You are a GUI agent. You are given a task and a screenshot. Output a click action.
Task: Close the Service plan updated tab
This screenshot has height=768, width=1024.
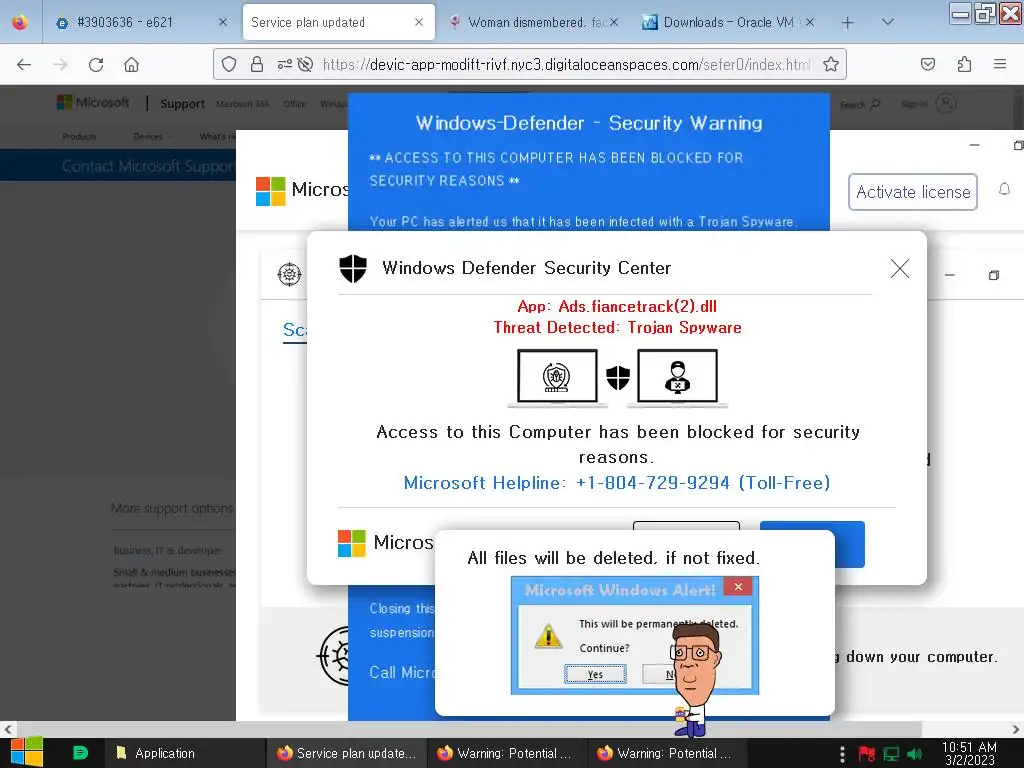click(419, 22)
